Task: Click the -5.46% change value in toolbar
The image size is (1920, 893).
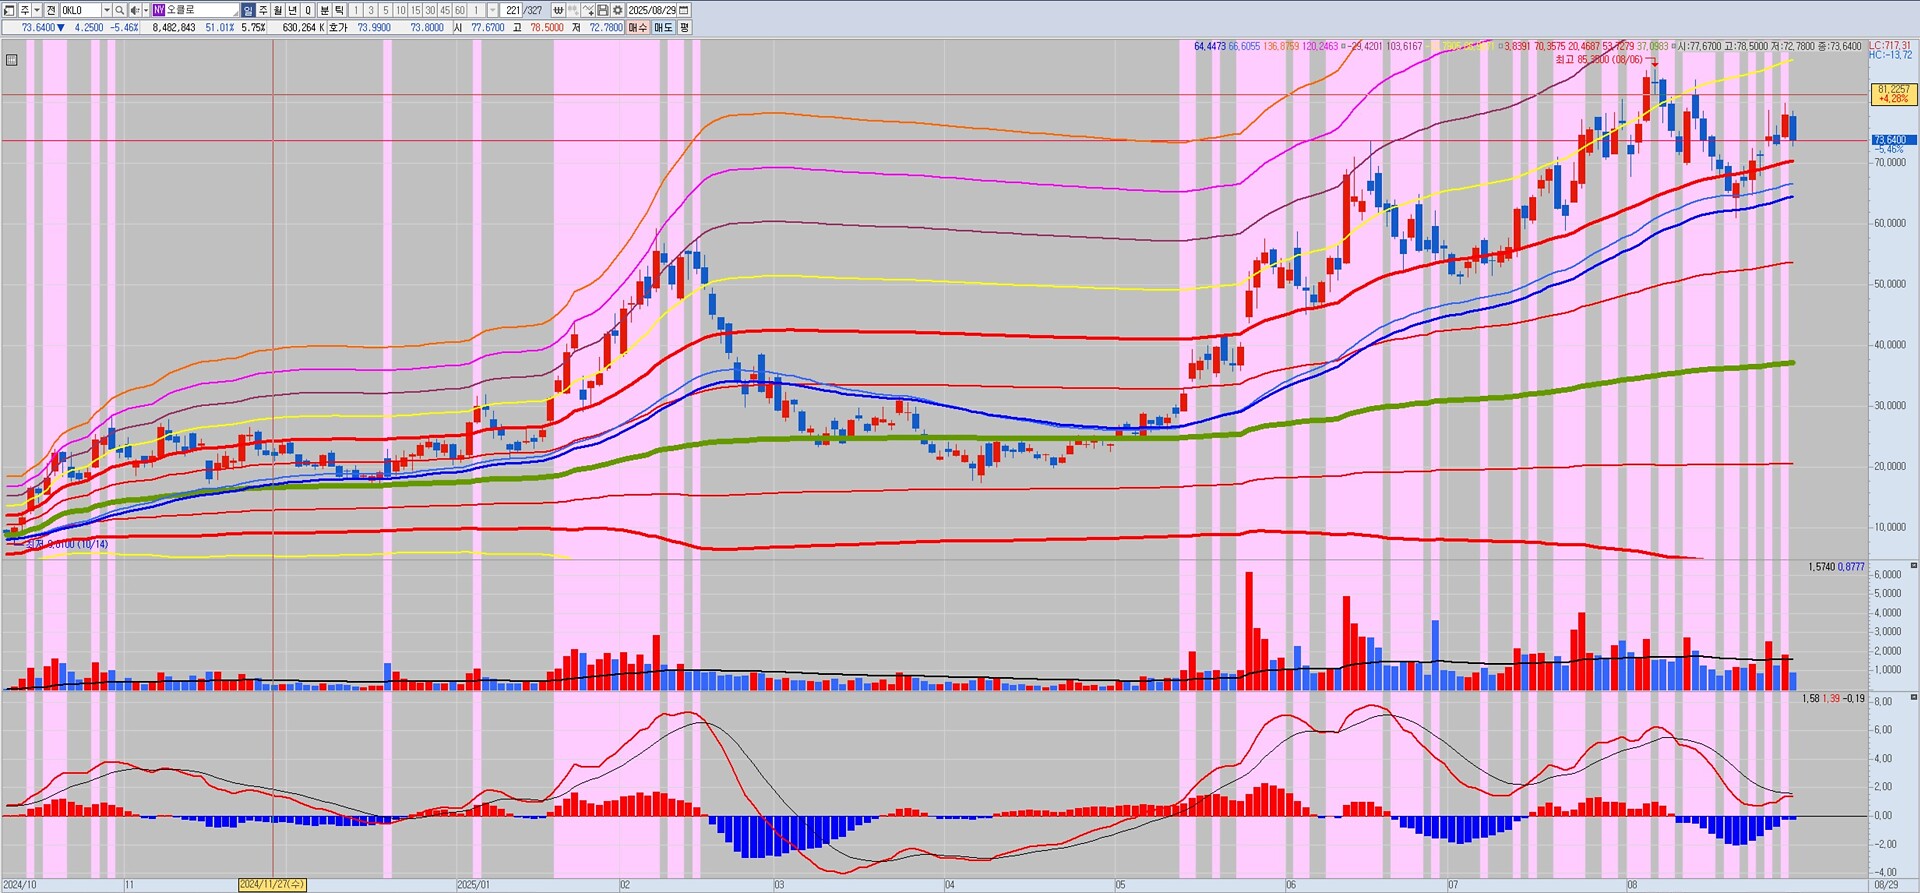Action: [x=125, y=28]
